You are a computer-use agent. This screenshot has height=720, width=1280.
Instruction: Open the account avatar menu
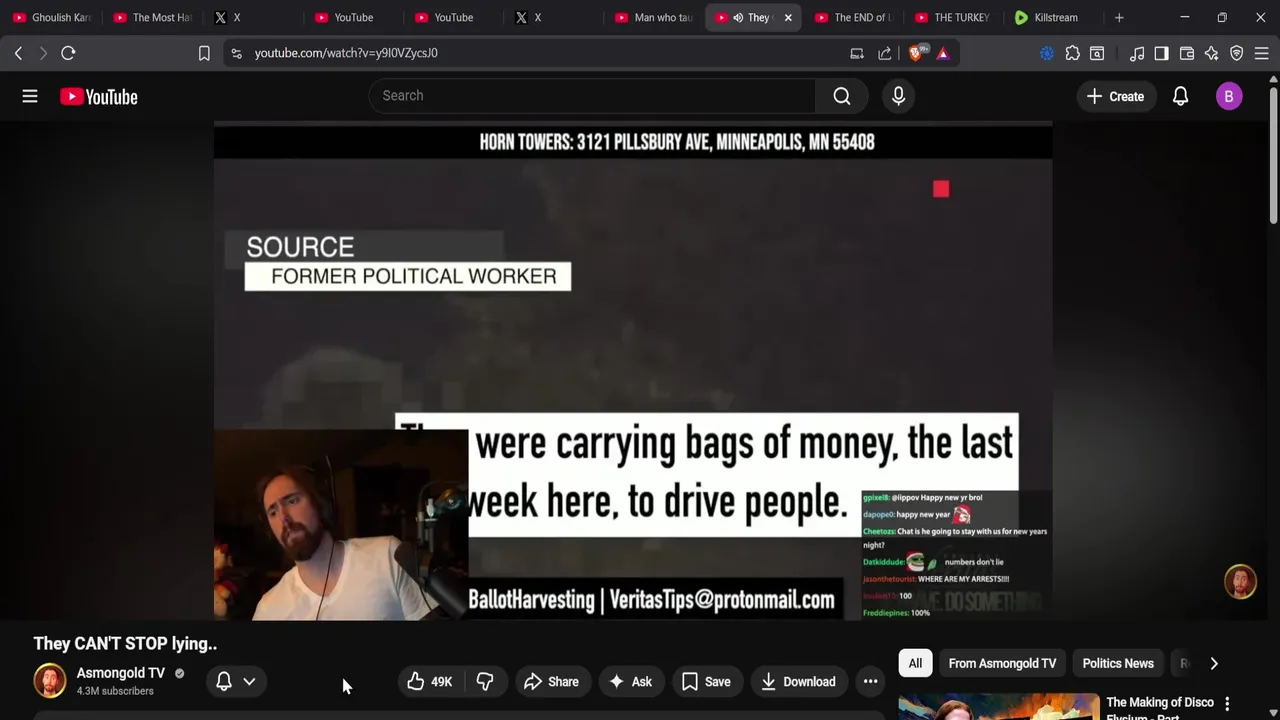[x=1229, y=96]
